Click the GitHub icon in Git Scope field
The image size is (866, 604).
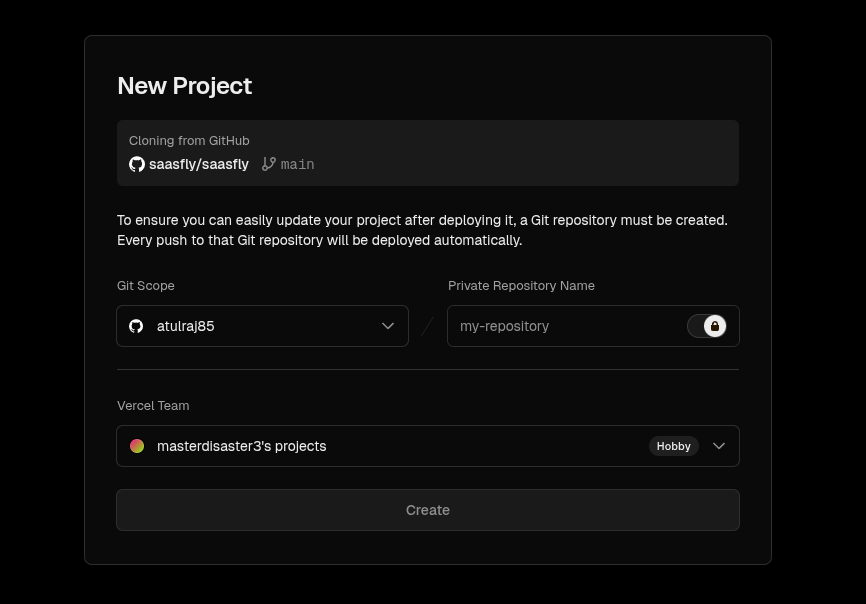point(136,326)
